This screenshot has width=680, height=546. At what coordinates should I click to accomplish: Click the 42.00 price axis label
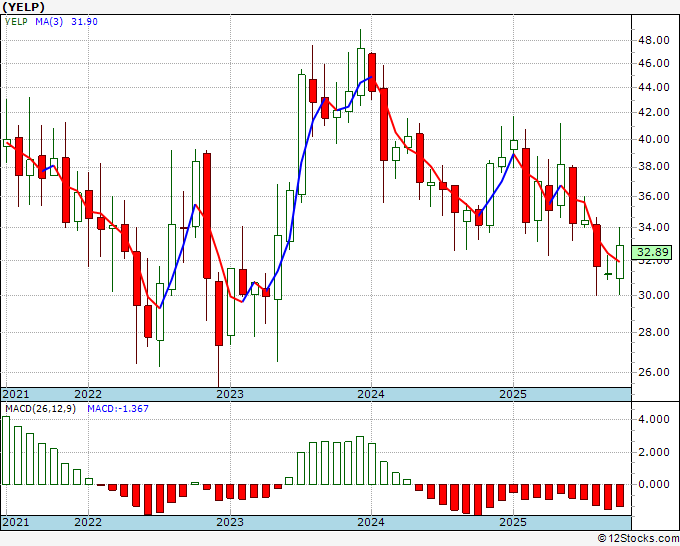(653, 112)
